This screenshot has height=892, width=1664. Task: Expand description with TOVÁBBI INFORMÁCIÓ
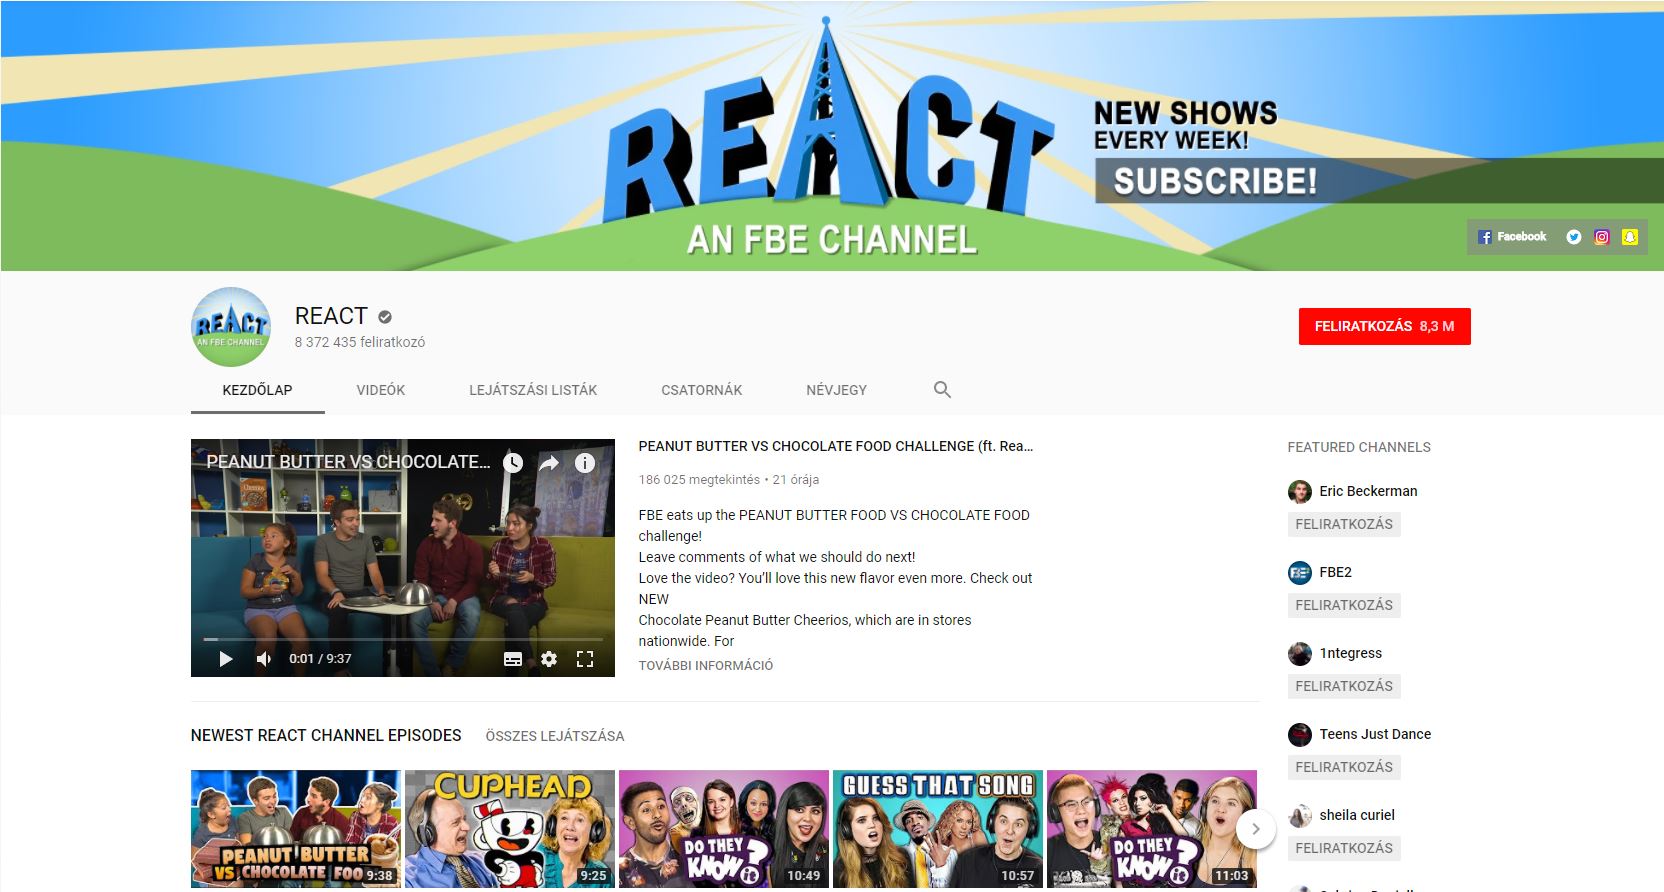pyautogui.click(x=706, y=665)
